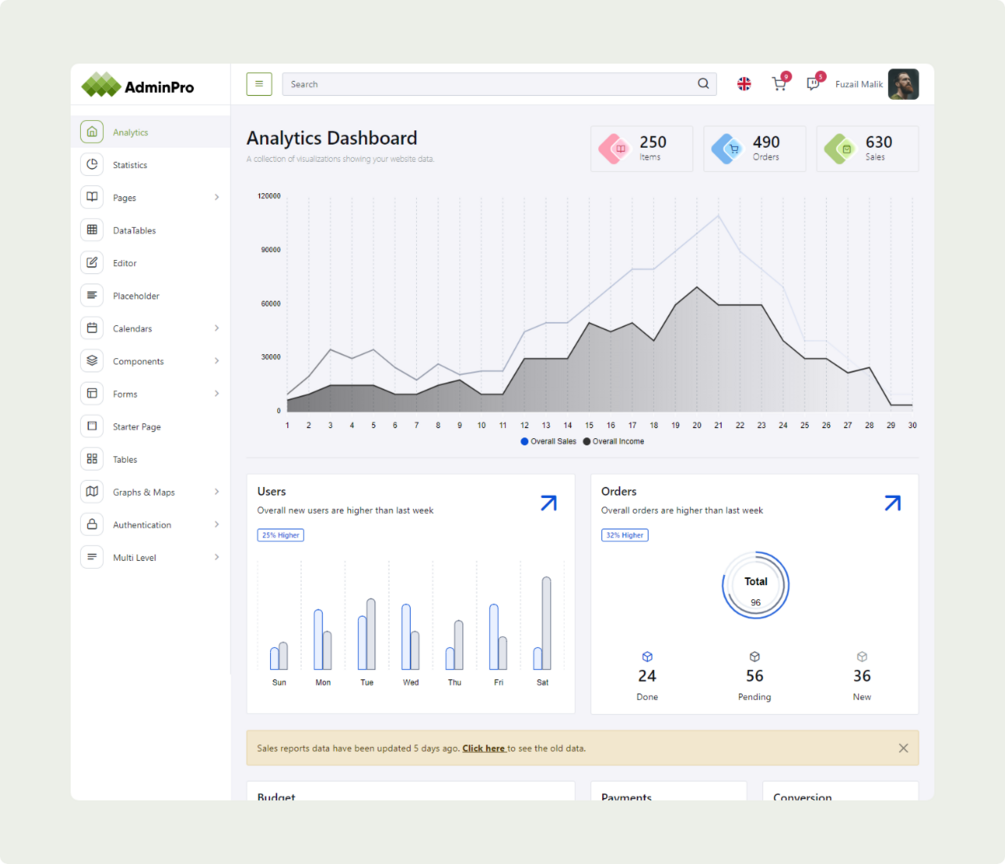Click the DataTables grid icon
Image resolution: width=1005 pixels, height=864 pixels.
92,229
